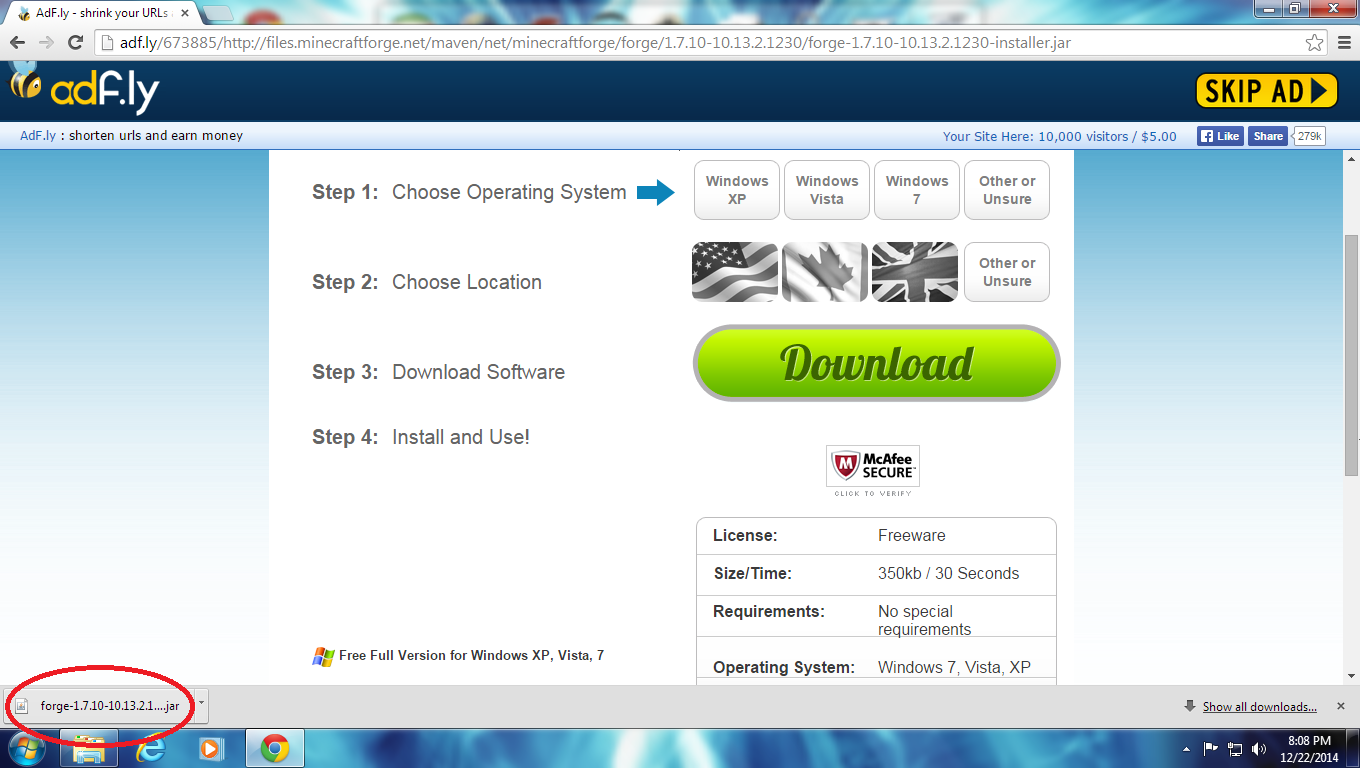Choose Windows XP as operating system
Screen dimensions: 1360x769
tap(737, 190)
